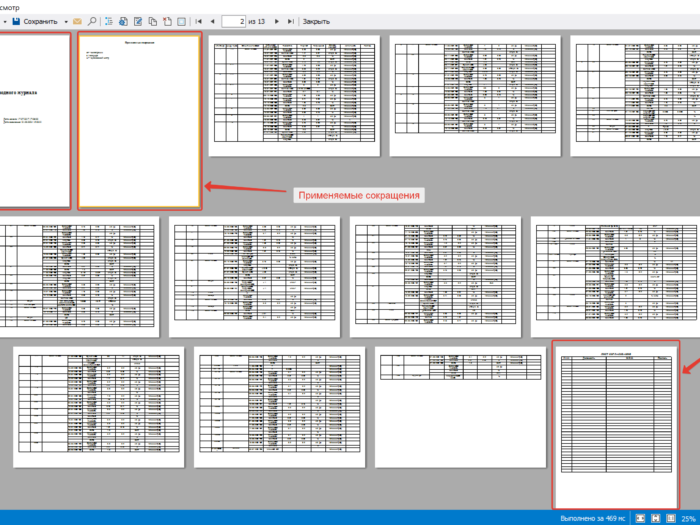The width and height of the screenshot is (700, 525).
Task: Jump to the last page
Action: (x=291, y=21)
